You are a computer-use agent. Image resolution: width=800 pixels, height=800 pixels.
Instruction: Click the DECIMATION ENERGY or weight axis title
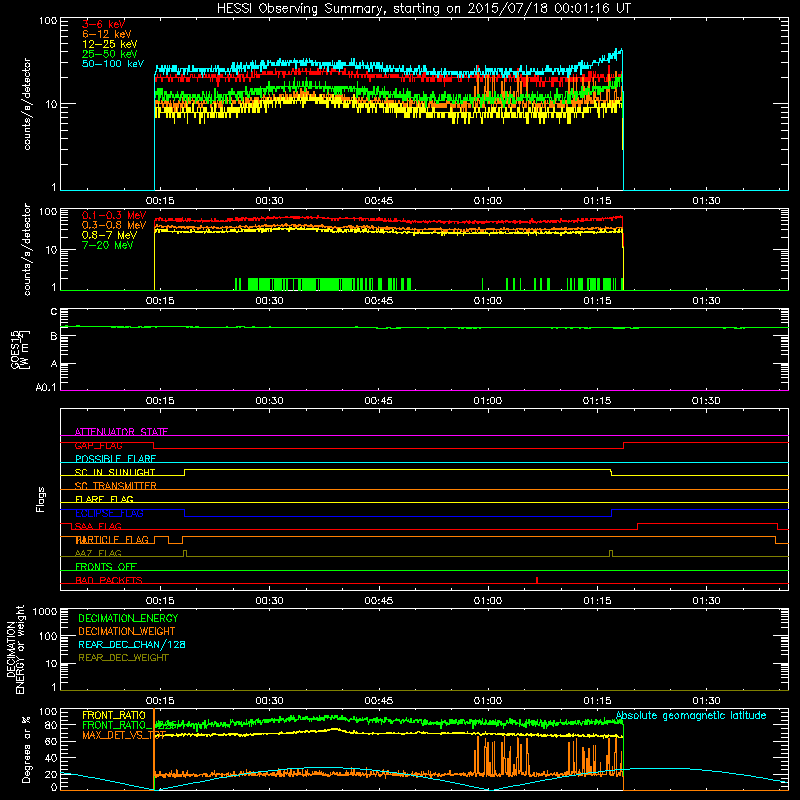pyautogui.click(x=15, y=649)
